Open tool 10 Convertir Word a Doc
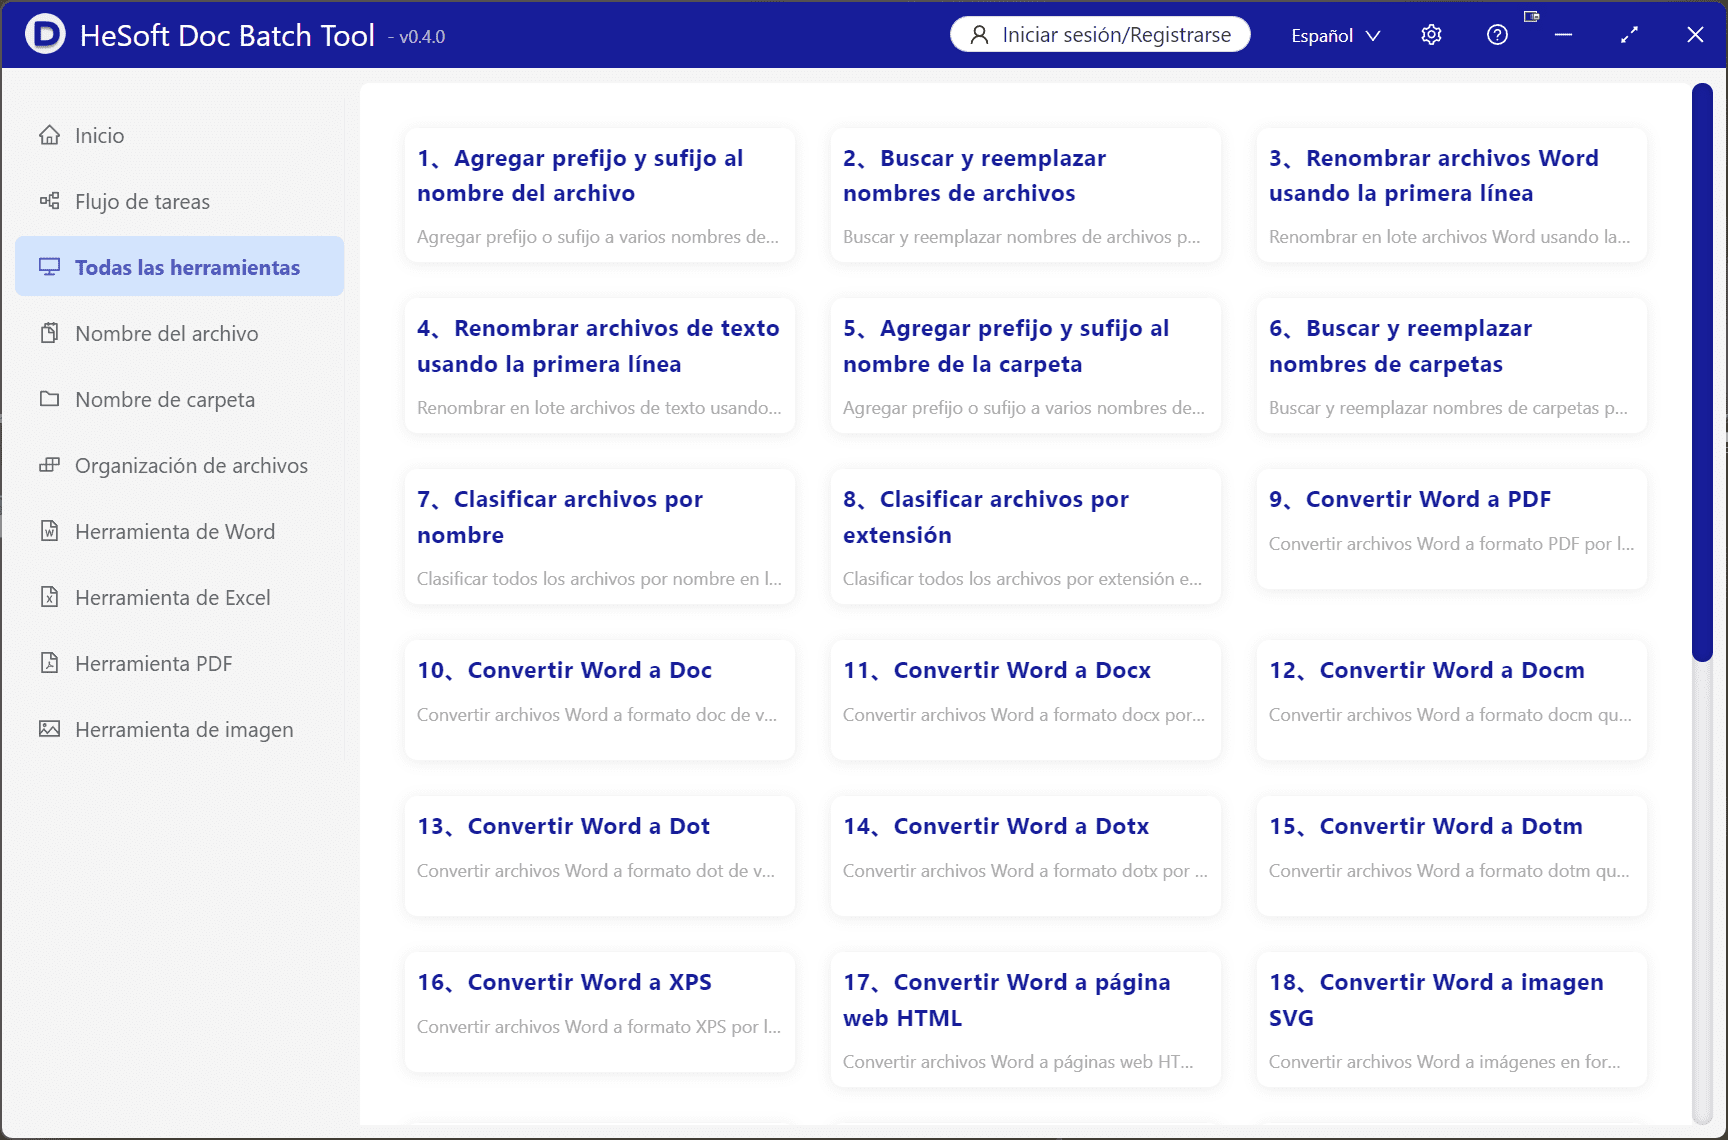 point(600,700)
